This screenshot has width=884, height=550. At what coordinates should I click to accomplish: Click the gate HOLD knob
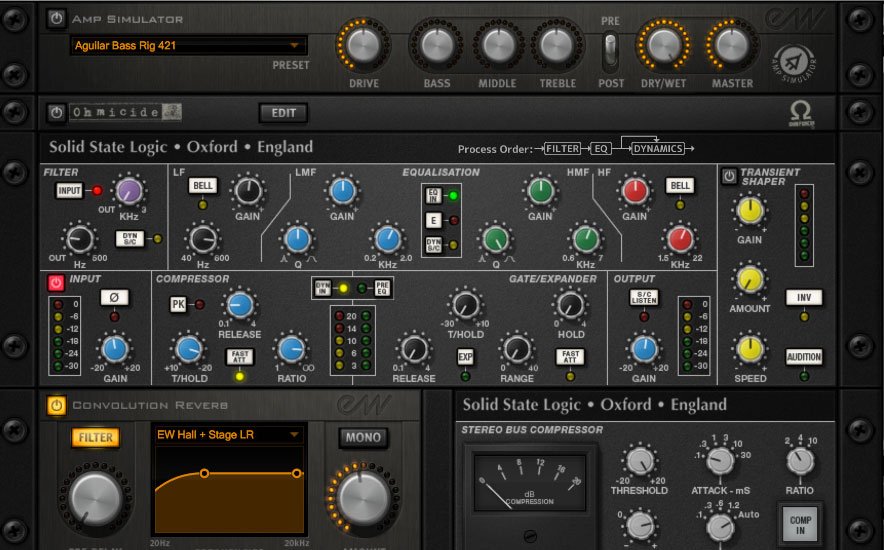[x=570, y=305]
